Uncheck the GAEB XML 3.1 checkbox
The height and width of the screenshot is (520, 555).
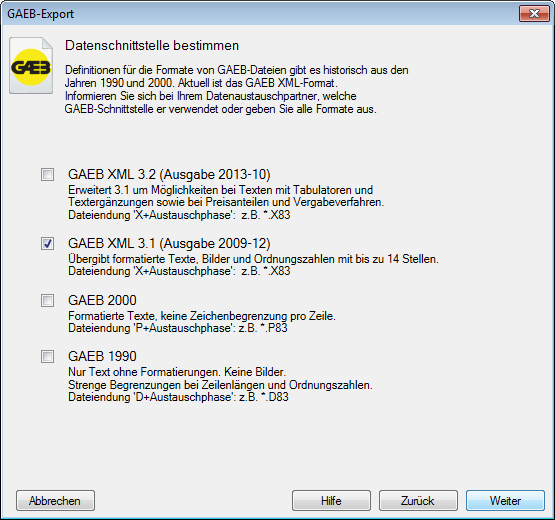(47, 243)
